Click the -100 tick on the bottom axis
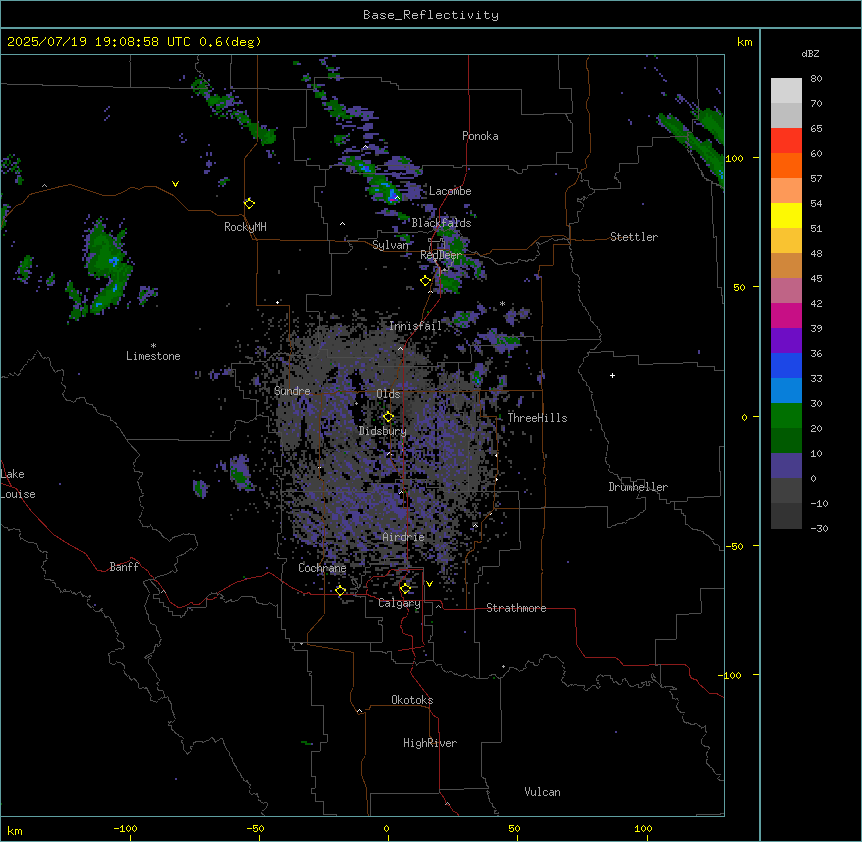 (x=125, y=828)
